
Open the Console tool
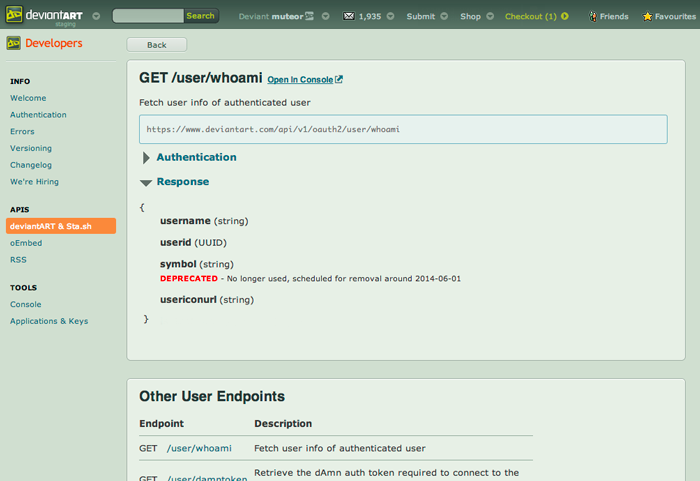[x=25, y=304]
